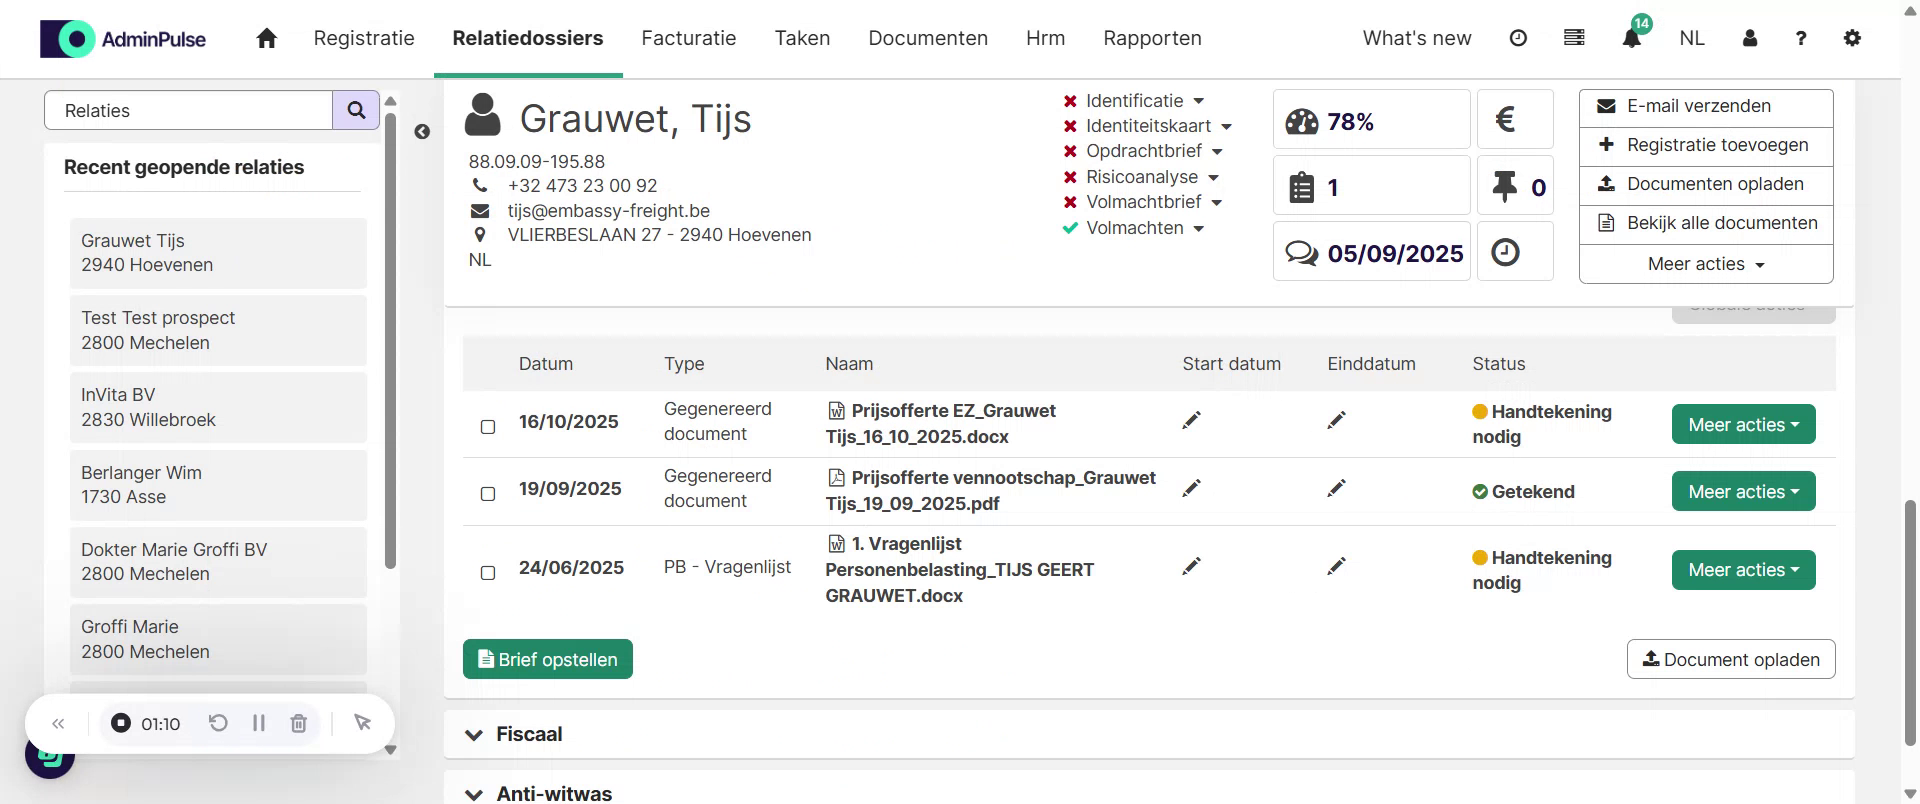
Task: Click the euro sign tile
Action: click(1514, 120)
